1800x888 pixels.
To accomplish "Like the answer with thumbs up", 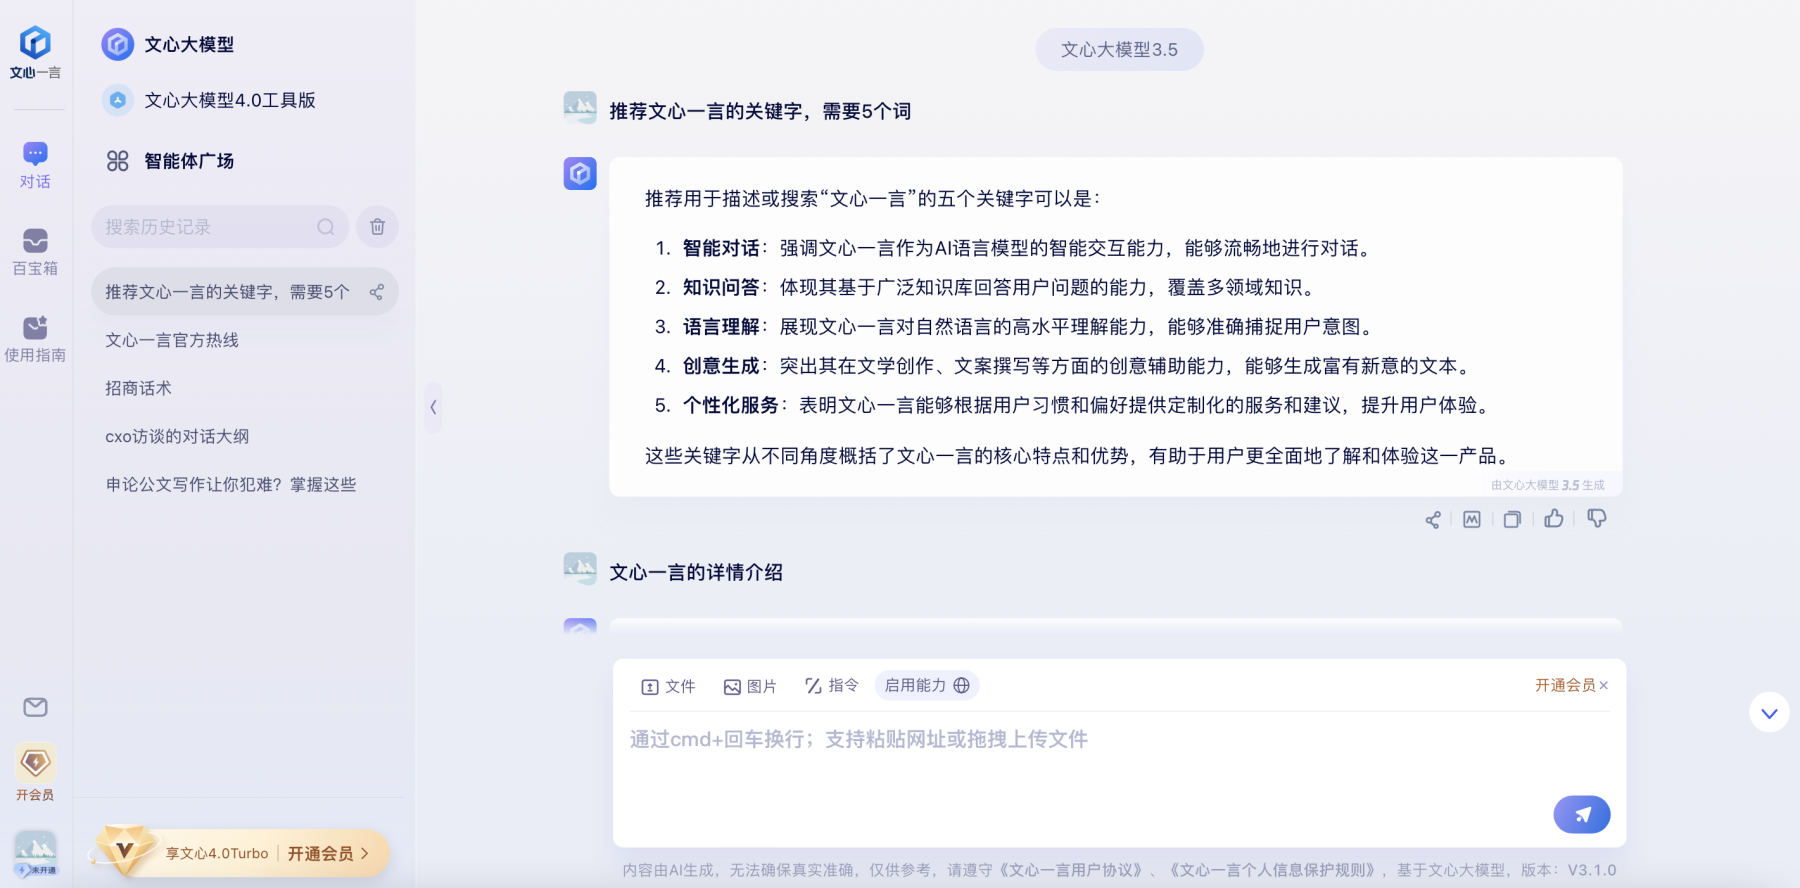I will pos(1553,518).
